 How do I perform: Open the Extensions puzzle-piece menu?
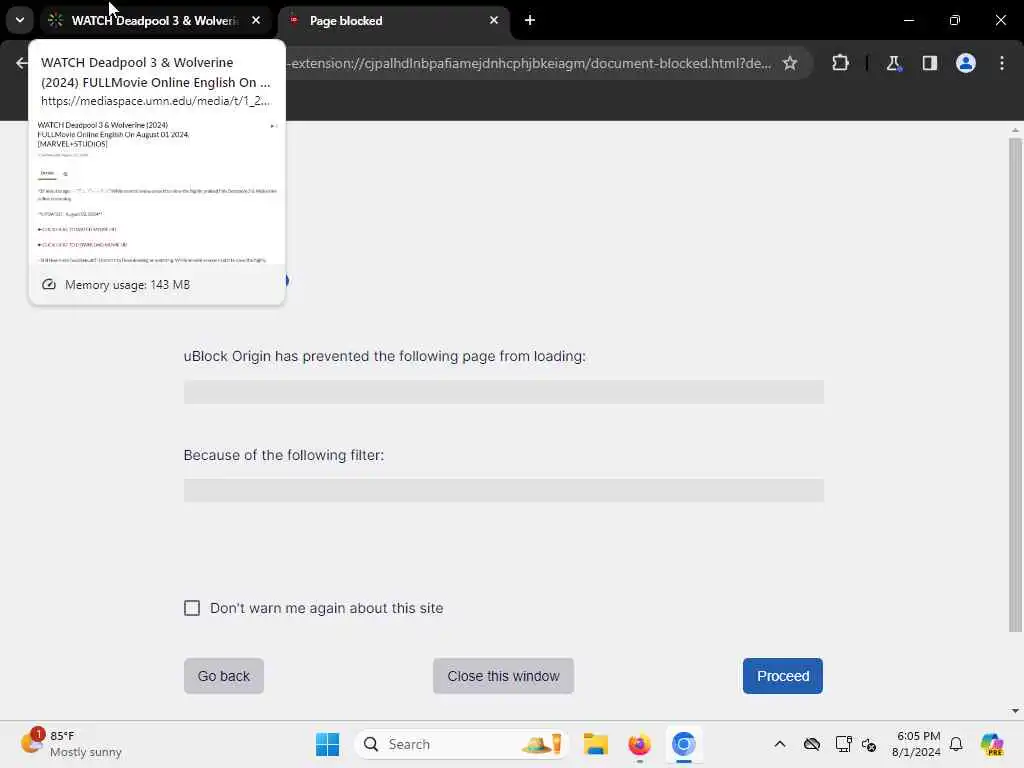click(x=840, y=63)
